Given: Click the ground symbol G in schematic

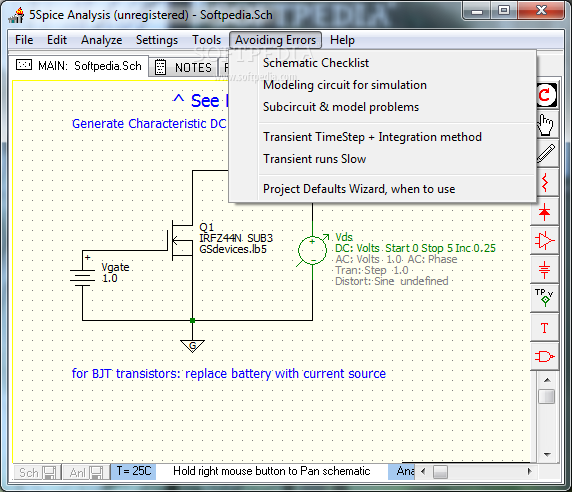Looking at the screenshot, I should click(x=192, y=346).
